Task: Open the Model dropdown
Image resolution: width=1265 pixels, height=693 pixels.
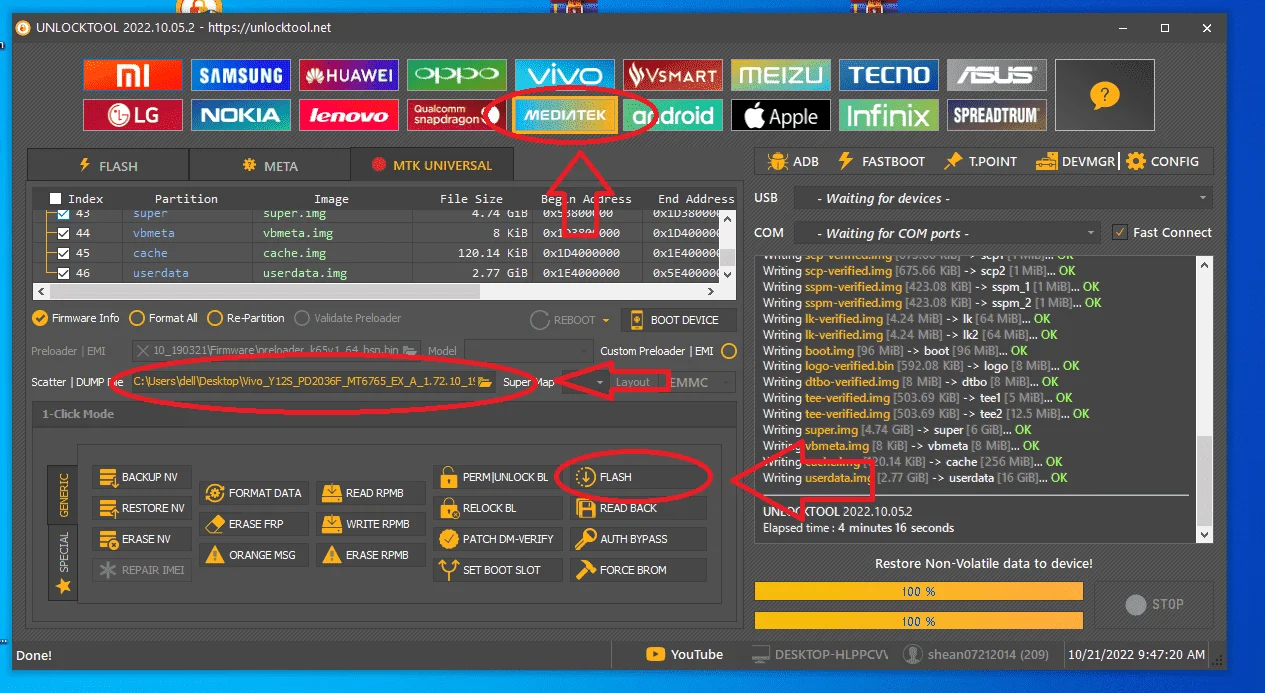Action: [529, 351]
